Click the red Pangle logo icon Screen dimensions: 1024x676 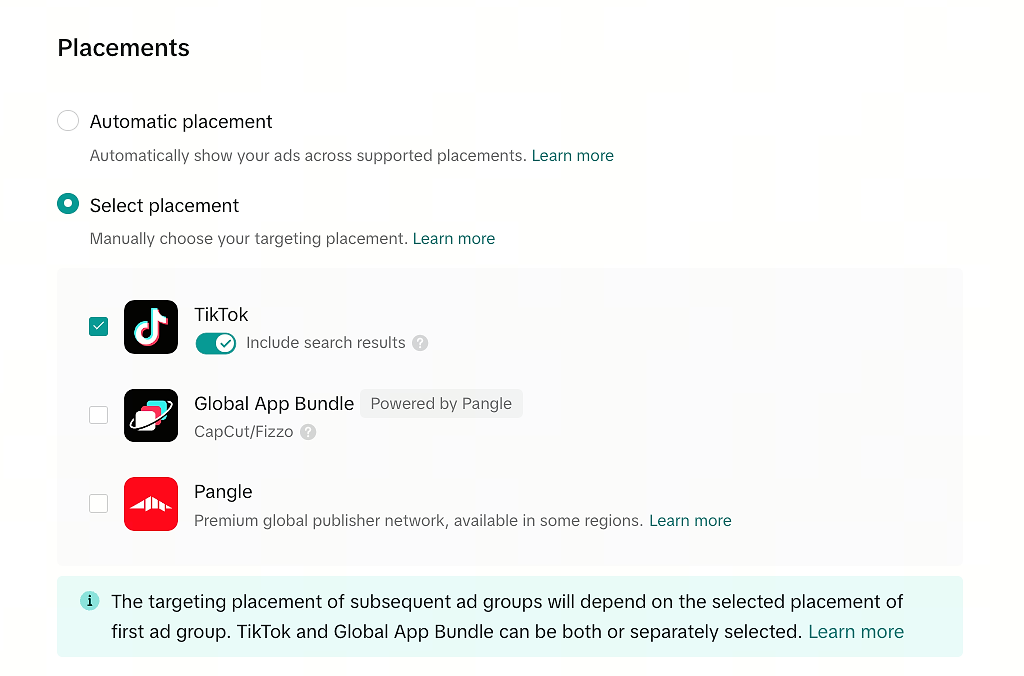pyautogui.click(x=151, y=504)
